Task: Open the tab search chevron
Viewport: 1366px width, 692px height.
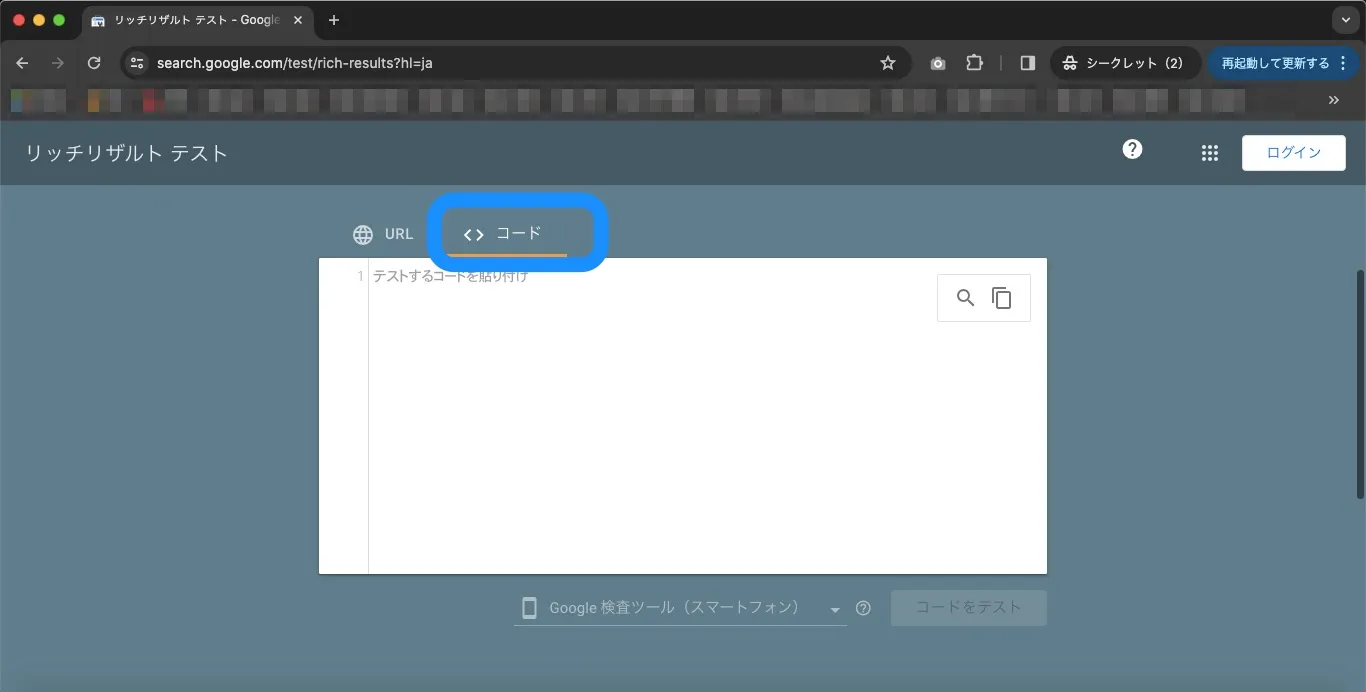Action: coord(1346,20)
